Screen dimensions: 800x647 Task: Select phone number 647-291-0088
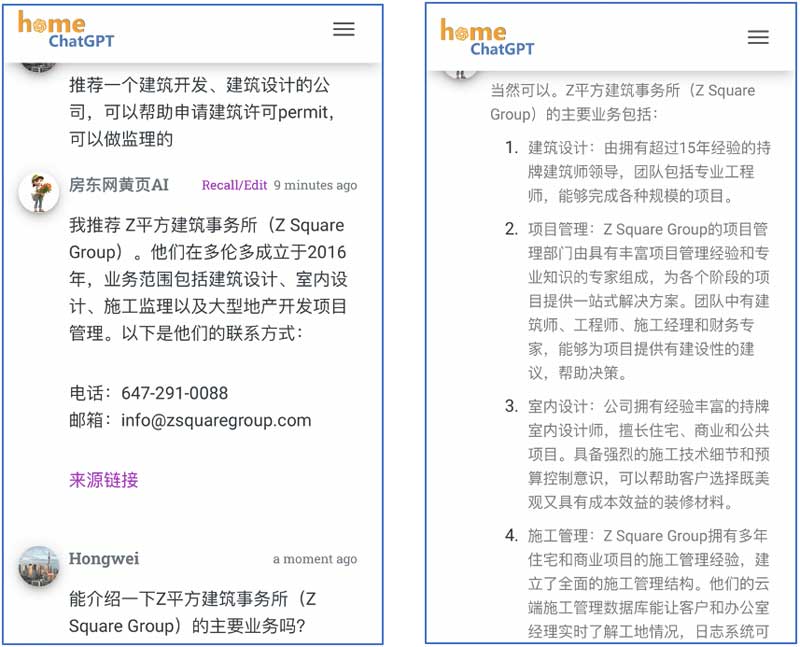(x=174, y=393)
